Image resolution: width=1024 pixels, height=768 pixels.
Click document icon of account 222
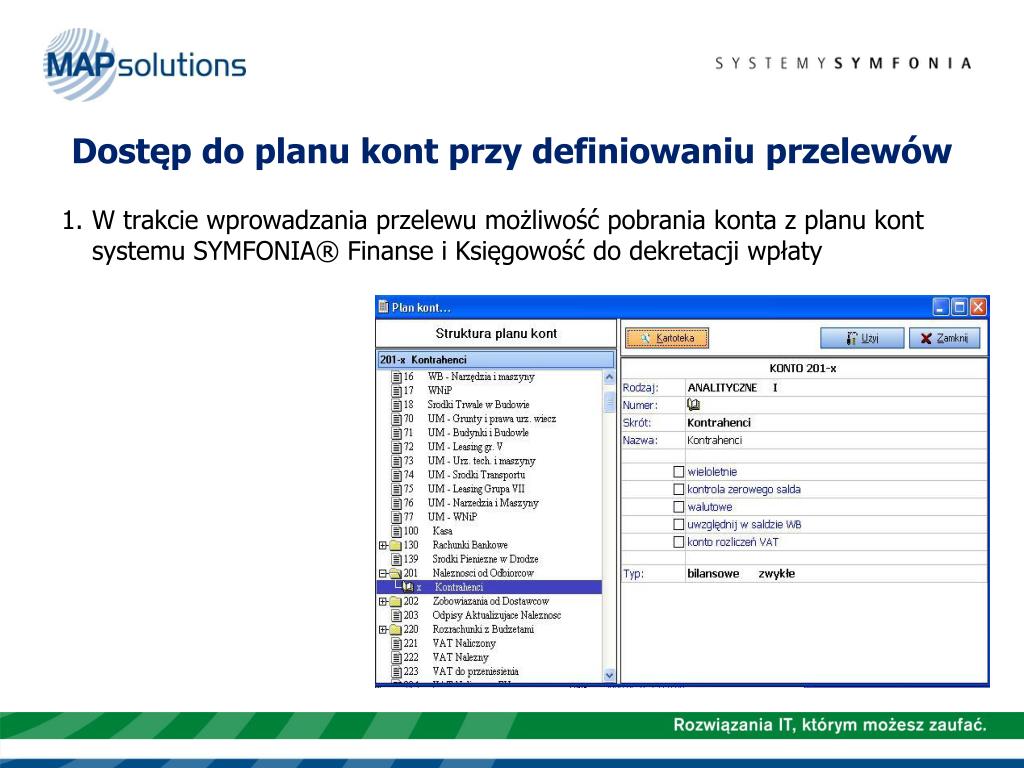coord(396,658)
